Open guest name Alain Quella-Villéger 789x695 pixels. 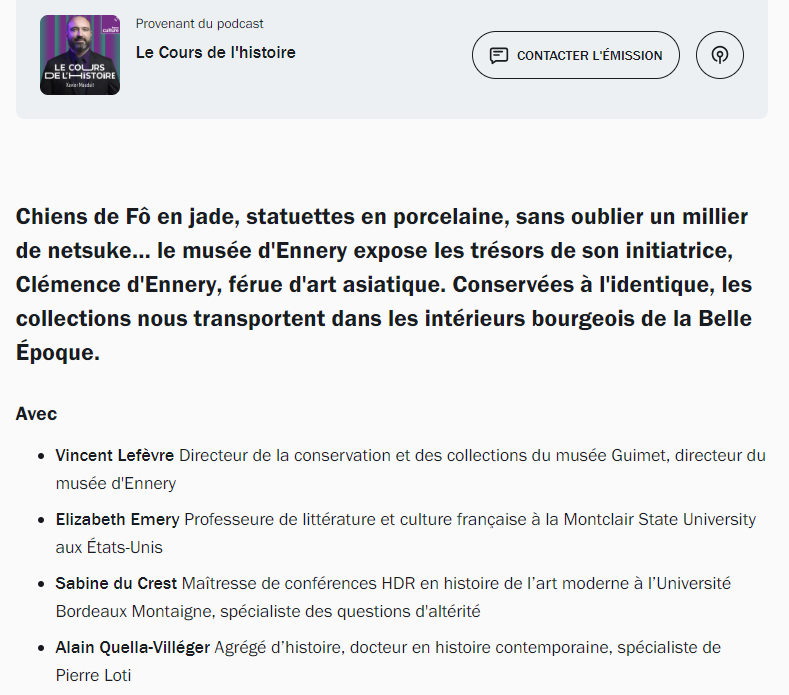132,647
